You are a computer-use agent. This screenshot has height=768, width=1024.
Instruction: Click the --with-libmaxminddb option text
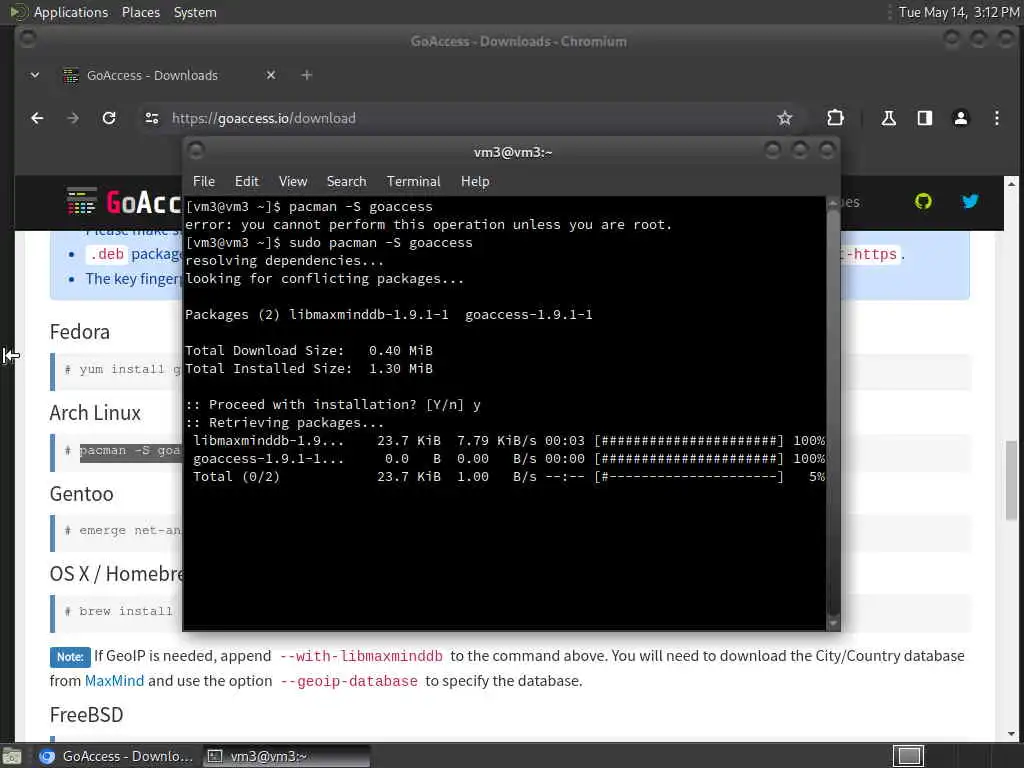[x=361, y=656]
